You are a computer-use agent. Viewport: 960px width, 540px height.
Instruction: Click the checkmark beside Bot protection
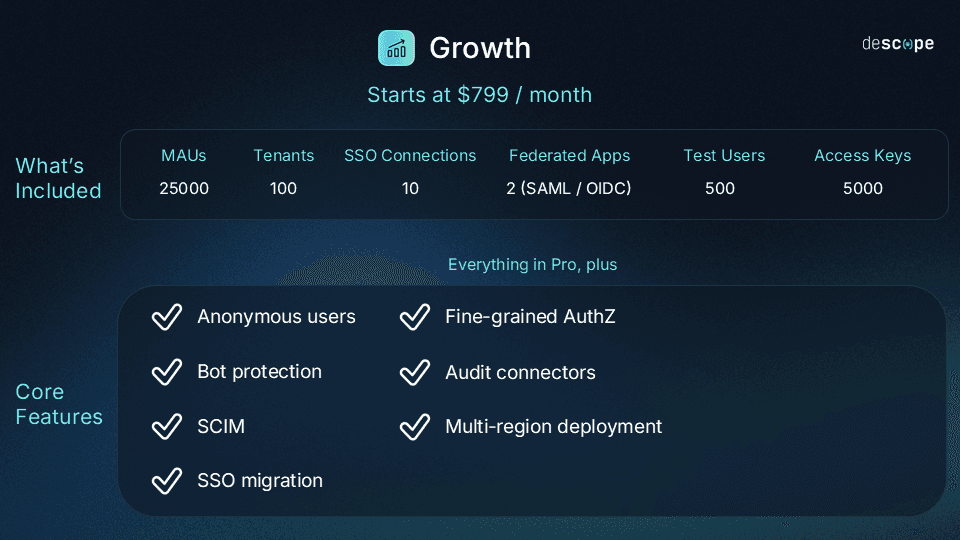click(x=167, y=372)
